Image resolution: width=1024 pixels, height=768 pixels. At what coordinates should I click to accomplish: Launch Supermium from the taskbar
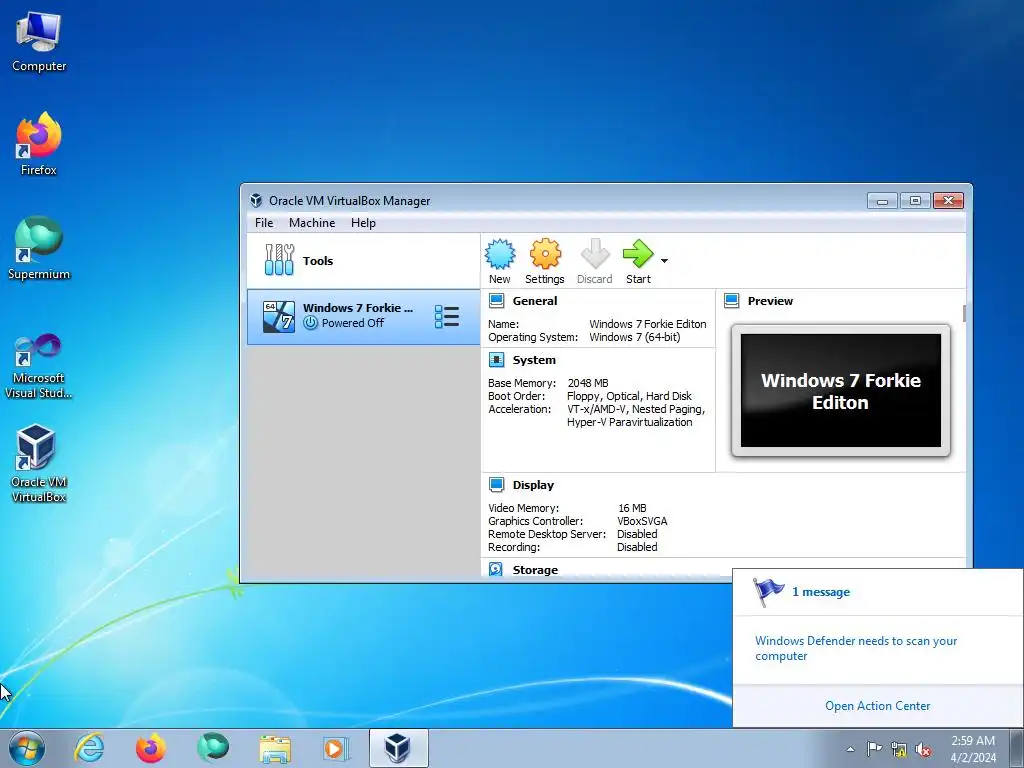click(x=213, y=748)
